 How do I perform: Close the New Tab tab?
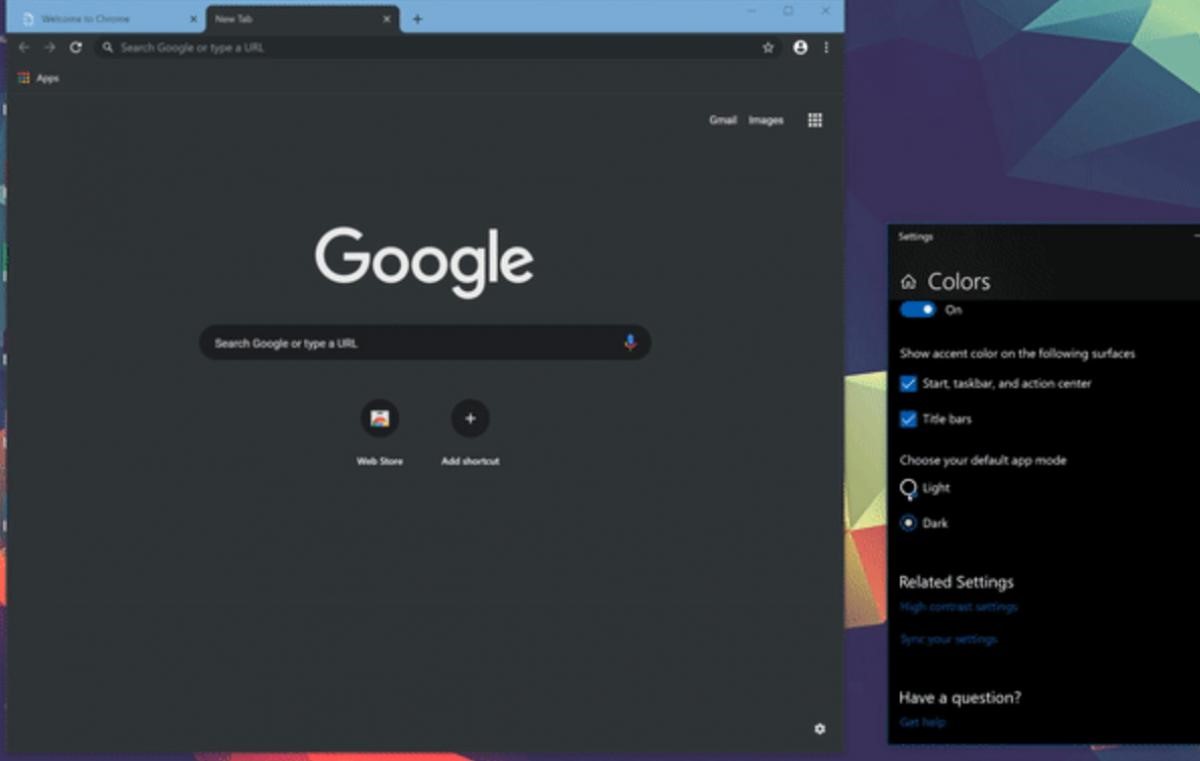(387, 19)
